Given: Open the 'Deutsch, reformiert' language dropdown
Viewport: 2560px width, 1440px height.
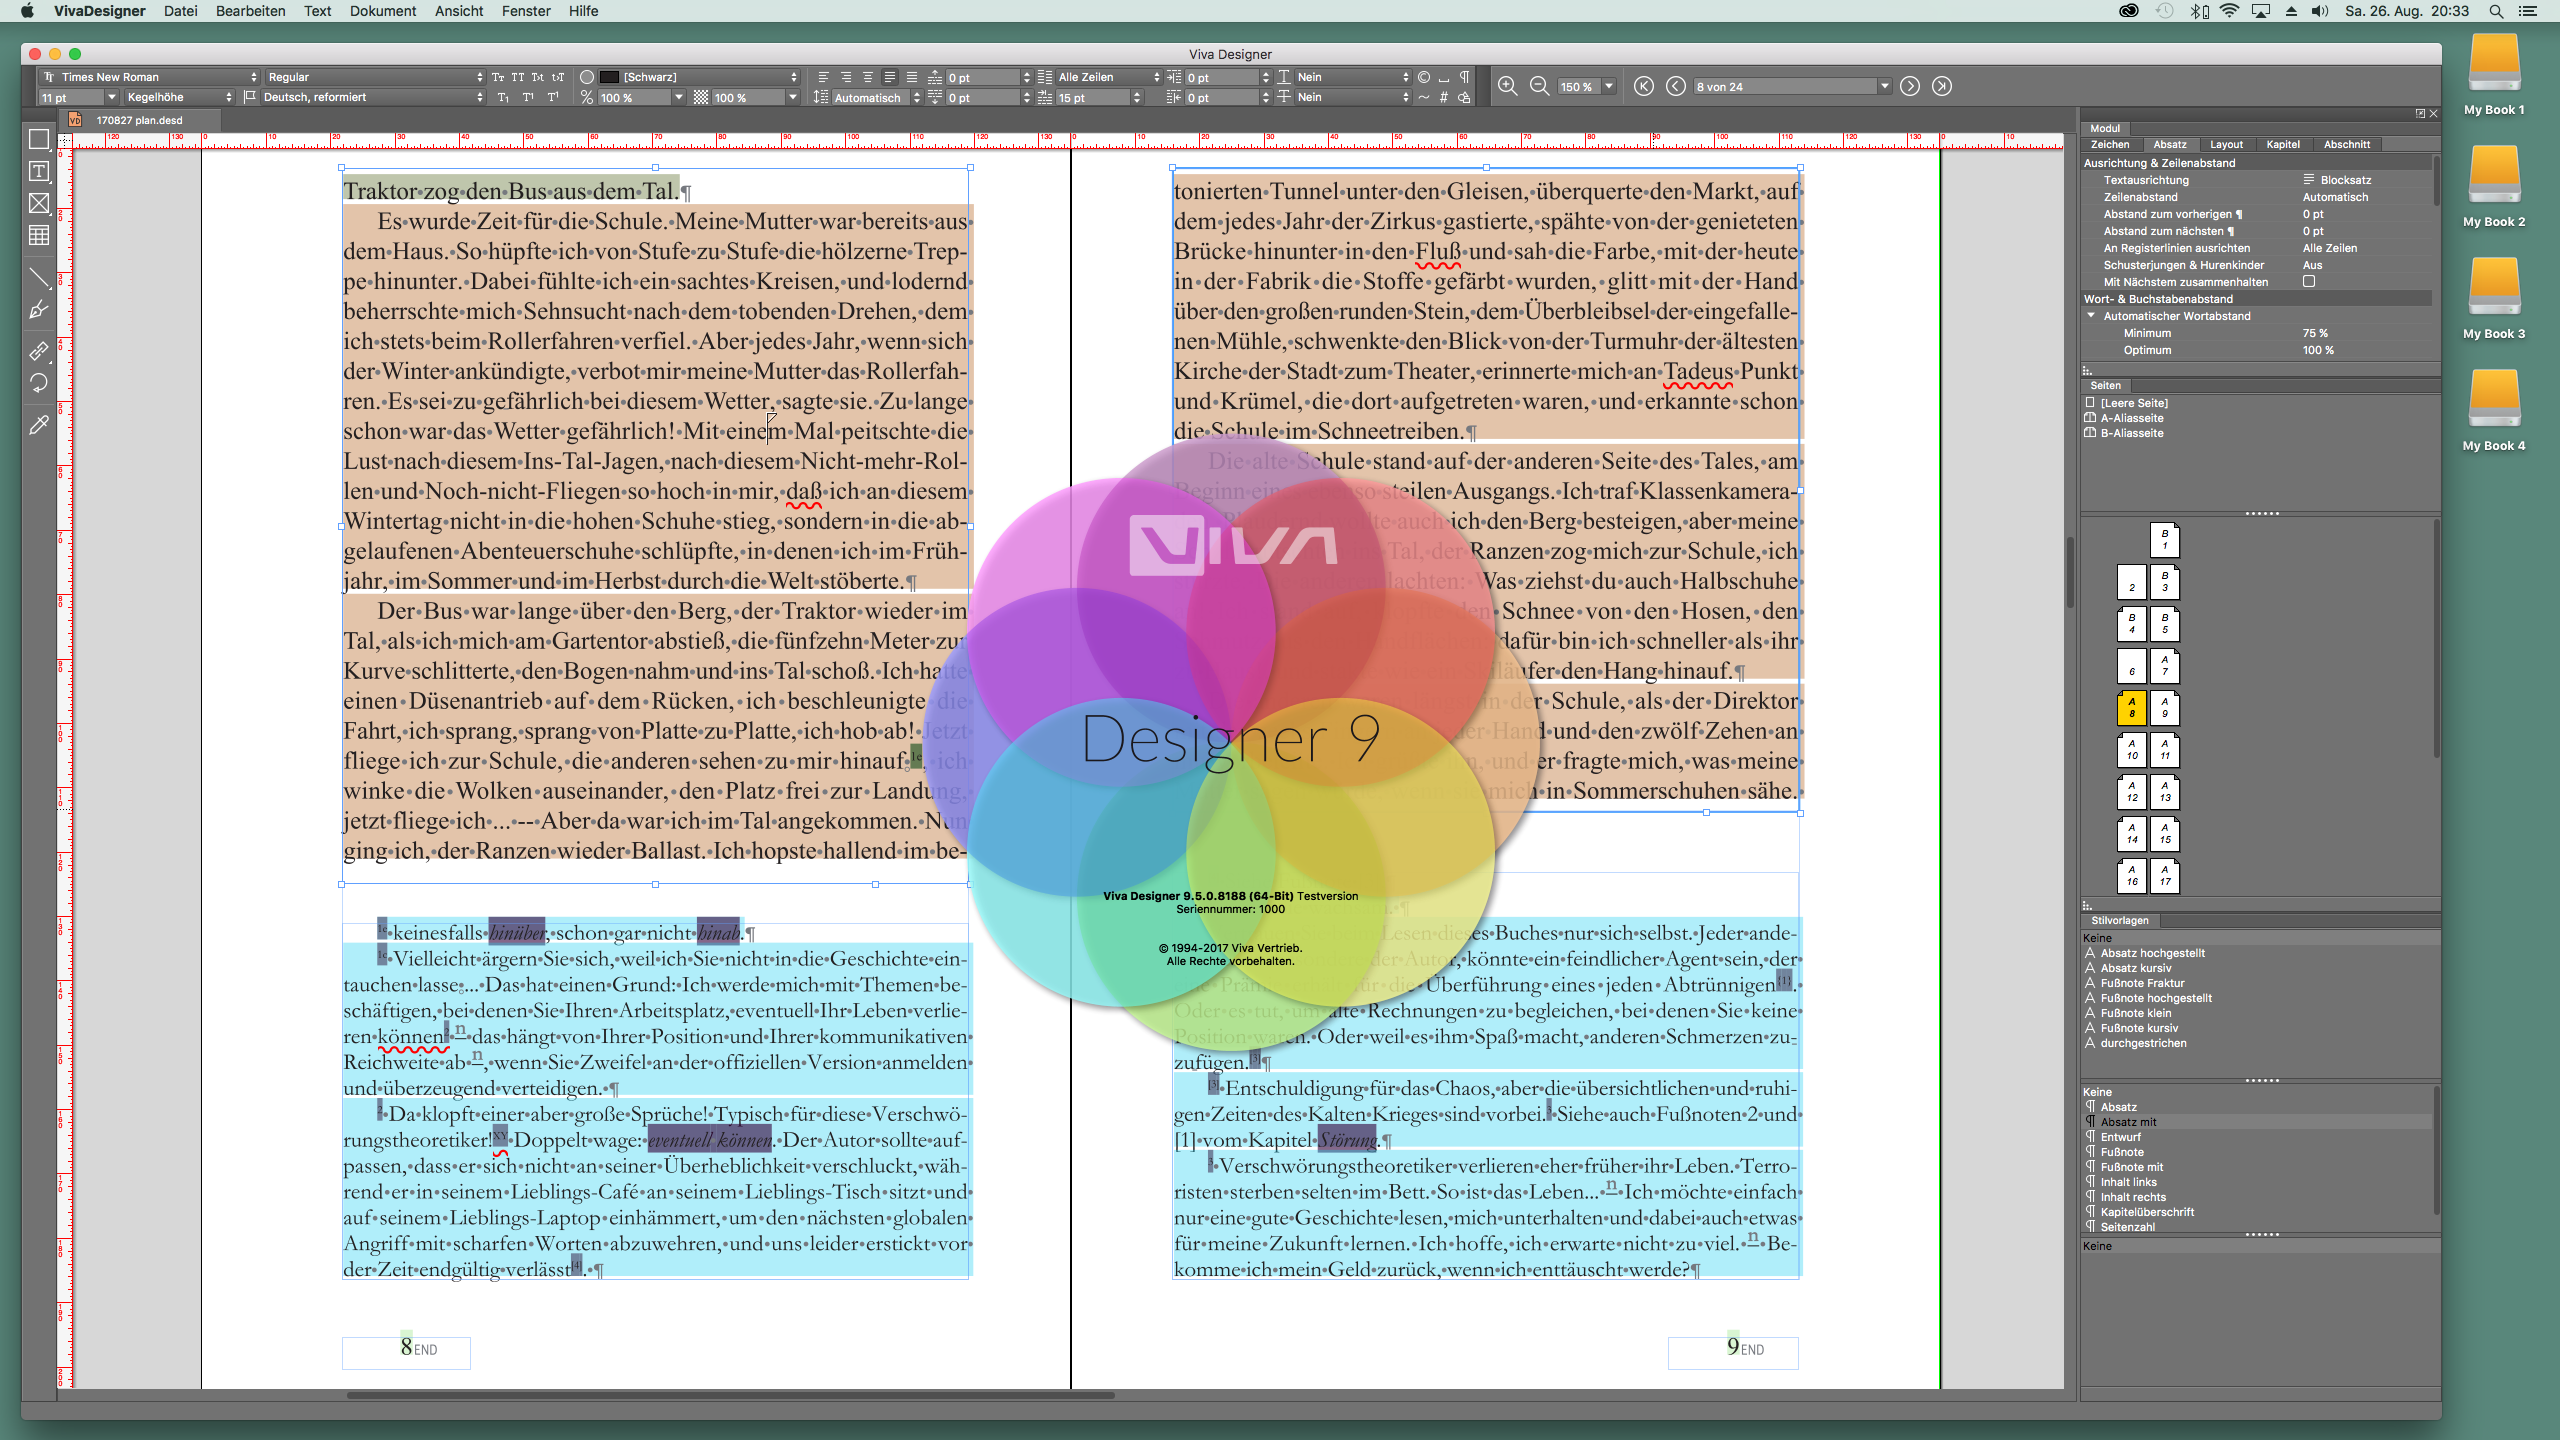Looking at the screenshot, I should 372,98.
